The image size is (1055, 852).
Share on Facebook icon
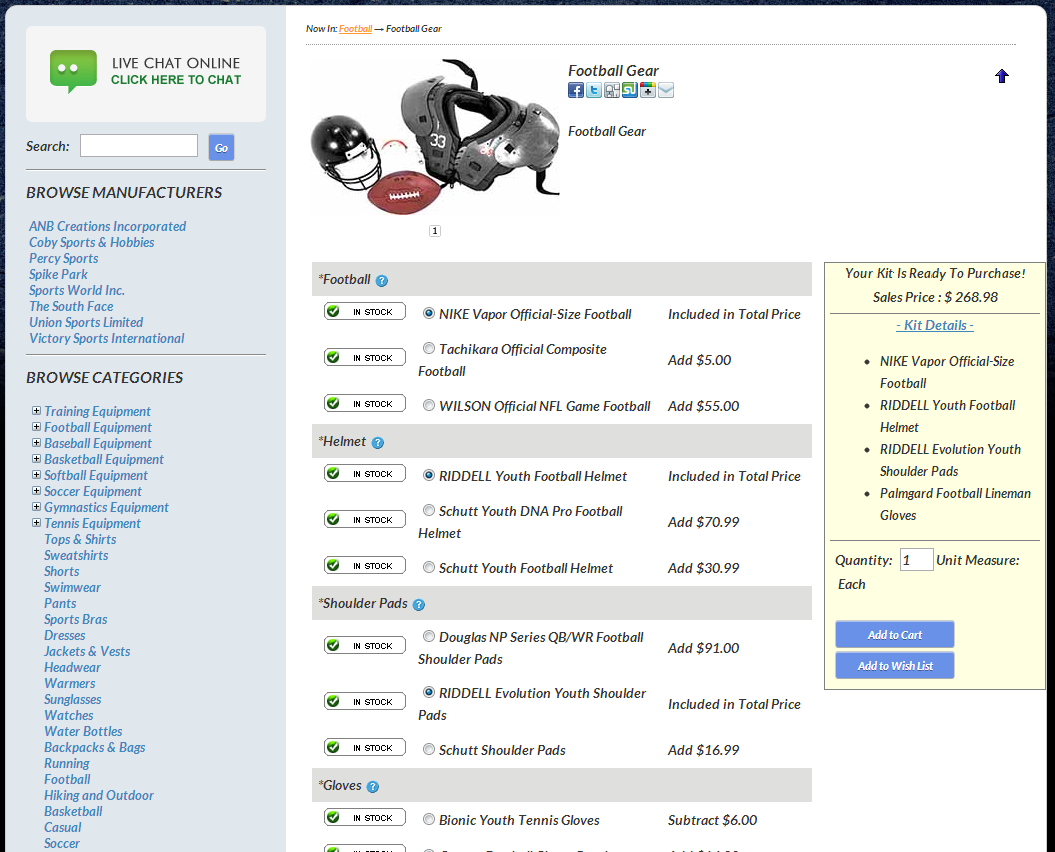[576, 90]
